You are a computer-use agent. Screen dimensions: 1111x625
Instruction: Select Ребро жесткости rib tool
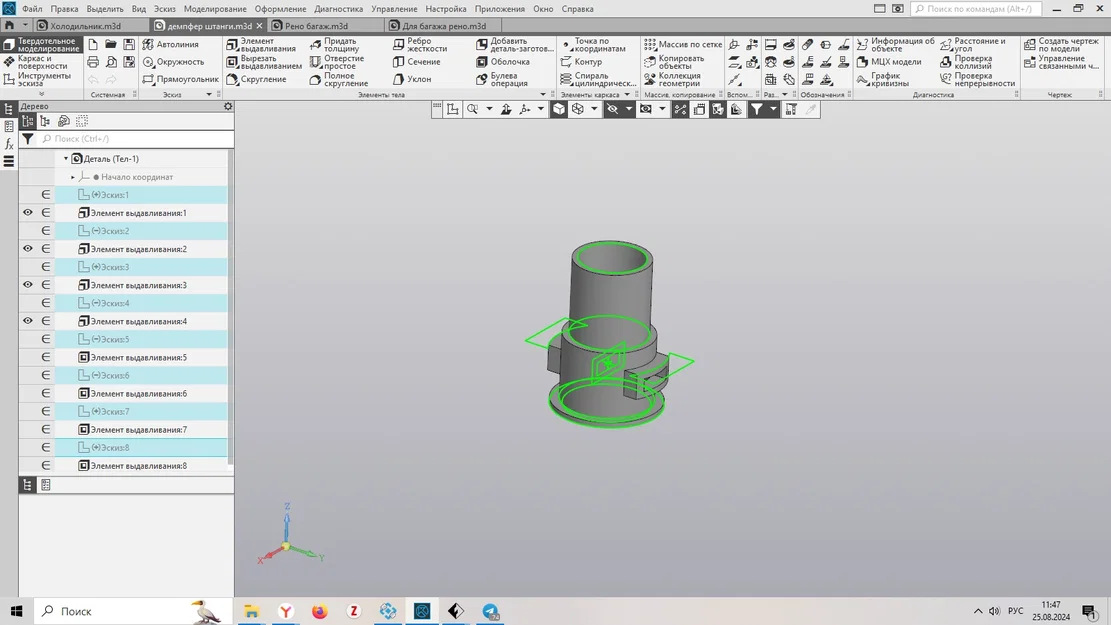[420, 45]
